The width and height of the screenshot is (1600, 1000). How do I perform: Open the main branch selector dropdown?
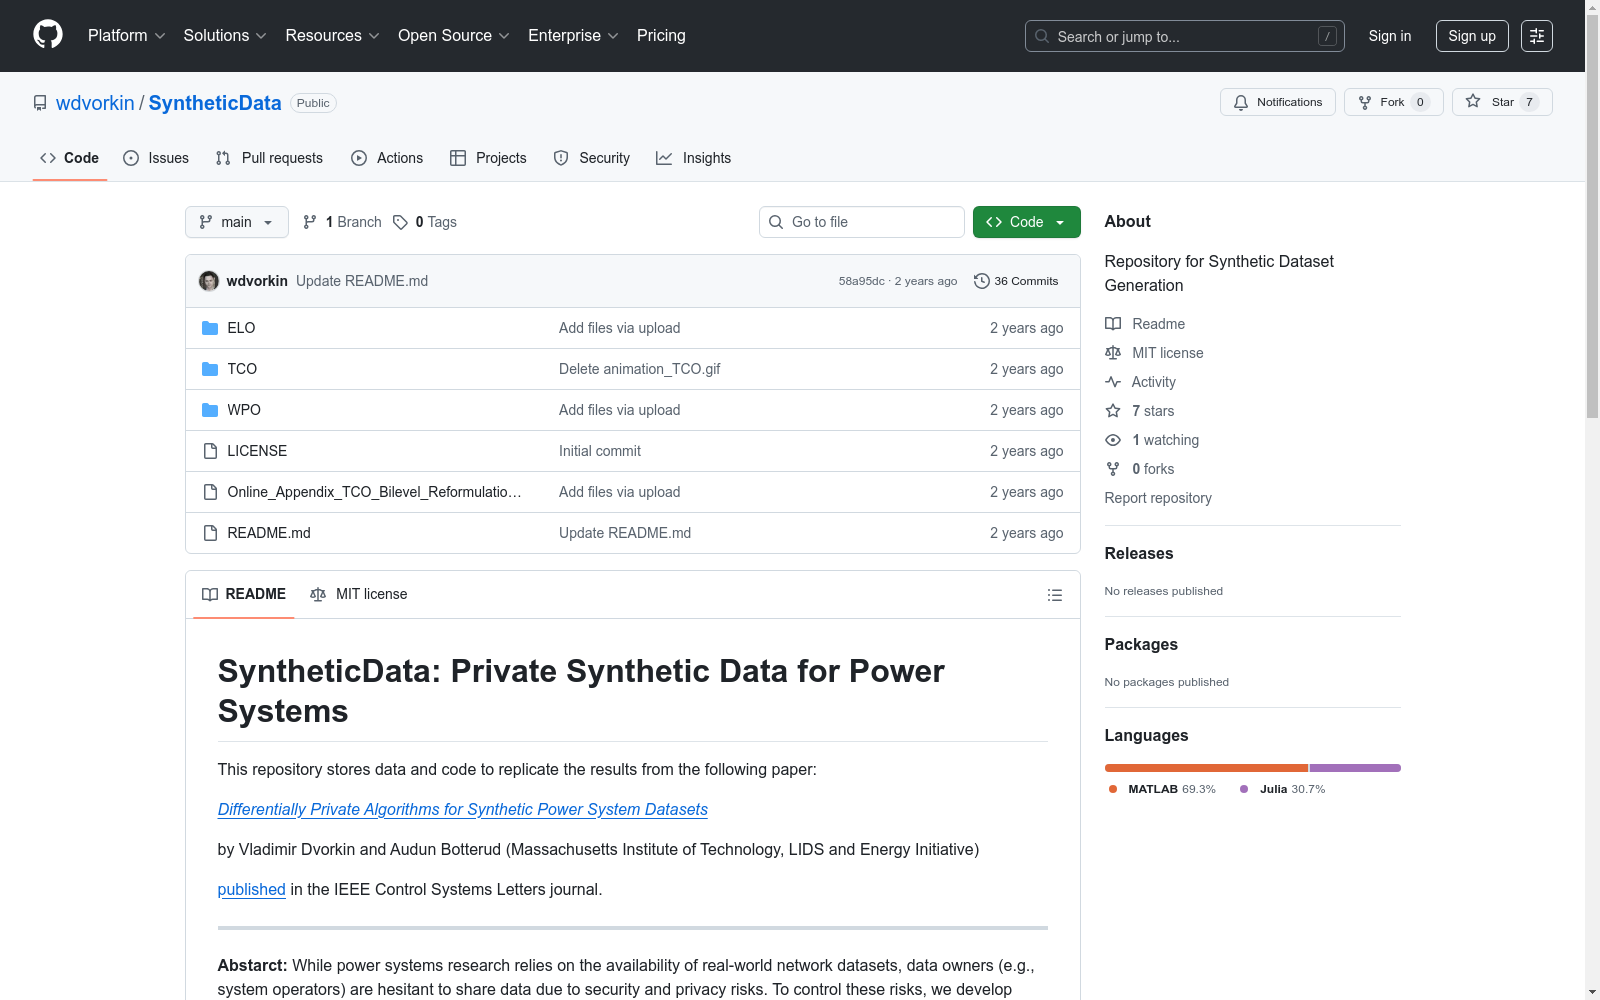coord(237,222)
